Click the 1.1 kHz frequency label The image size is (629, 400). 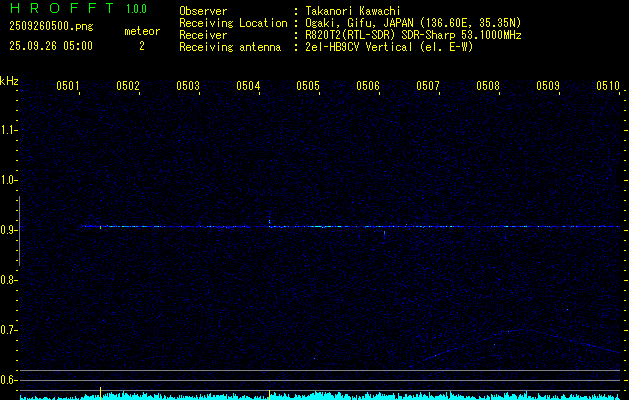pyautogui.click(x=8, y=130)
